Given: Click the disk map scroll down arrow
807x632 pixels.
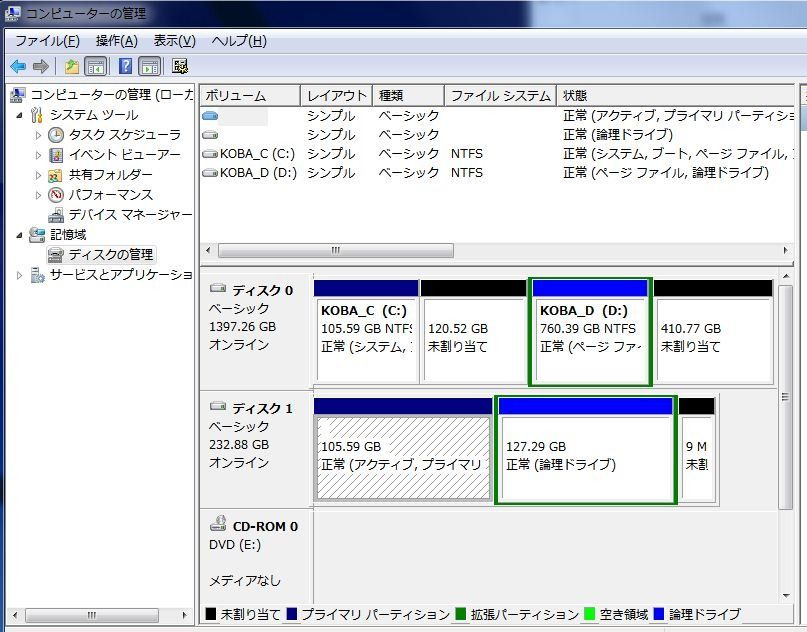Looking at the screenshot, I should coord(786,596).
